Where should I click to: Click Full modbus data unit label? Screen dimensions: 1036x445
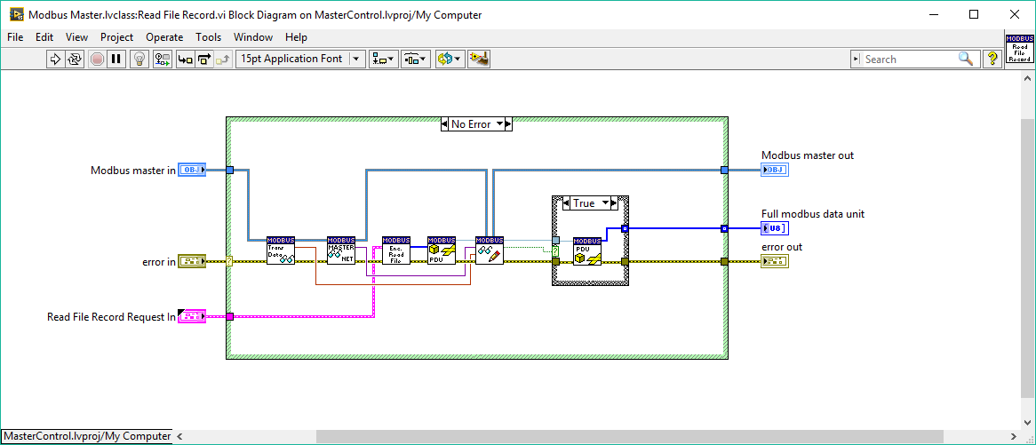[x=813, y=214]
